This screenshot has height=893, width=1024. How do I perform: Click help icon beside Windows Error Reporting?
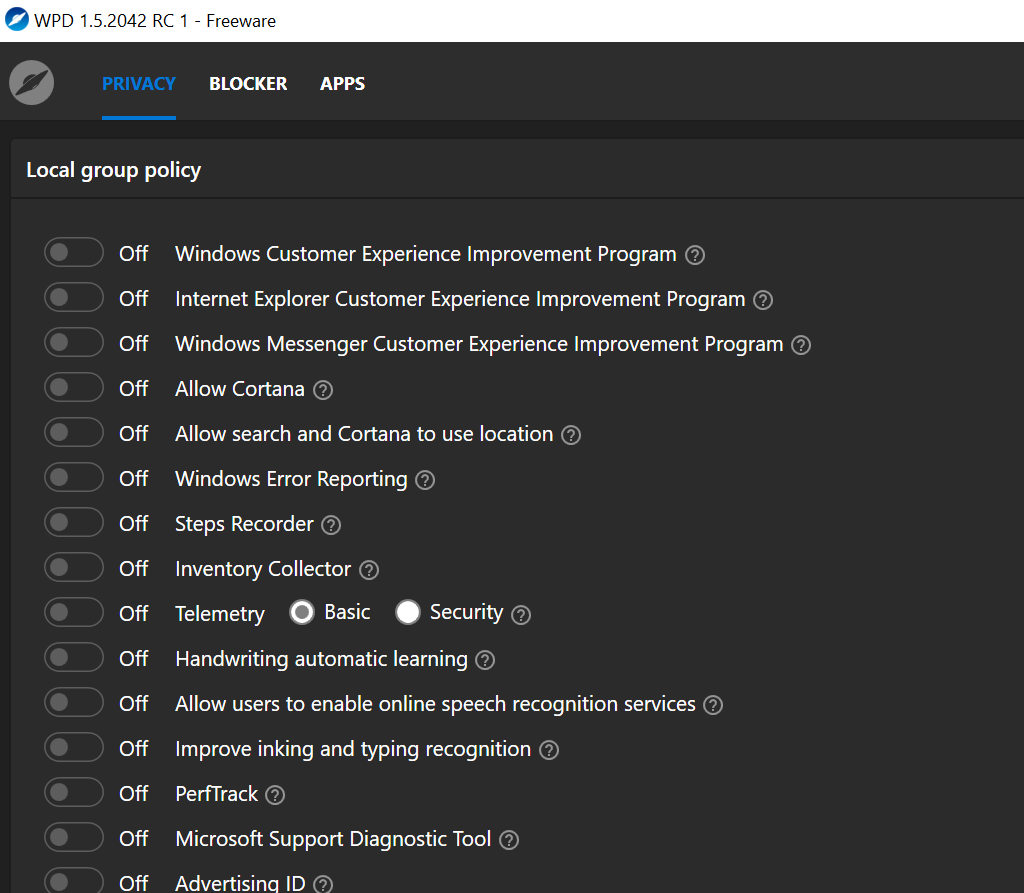pyautogui.click(x=425, y=480)
